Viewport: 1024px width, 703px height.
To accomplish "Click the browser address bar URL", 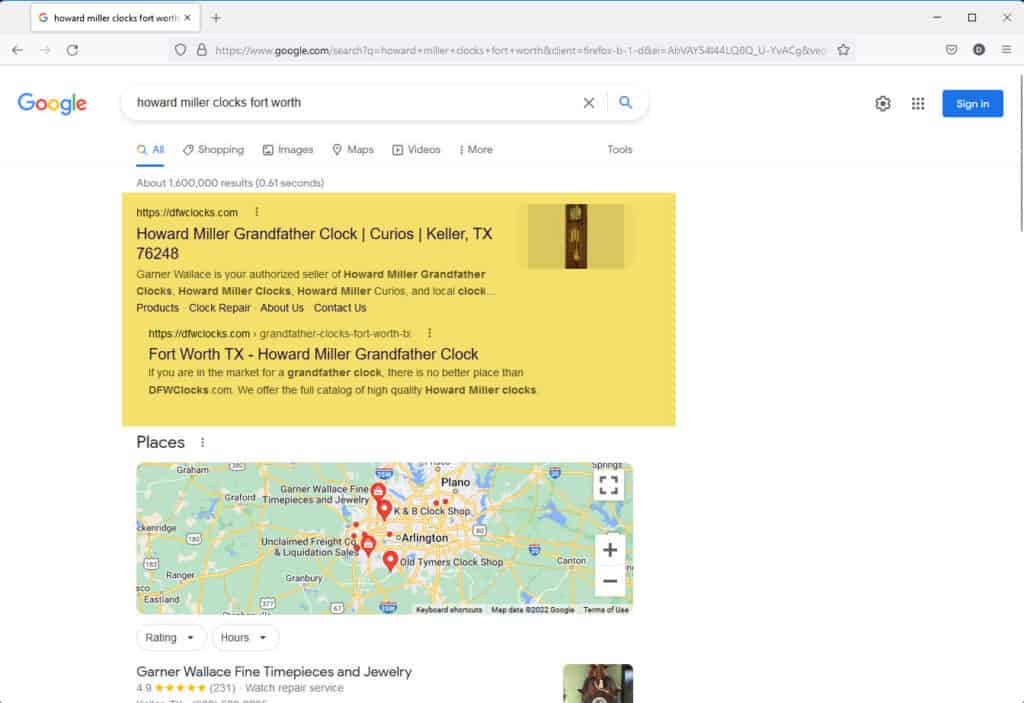I will 519,50.
